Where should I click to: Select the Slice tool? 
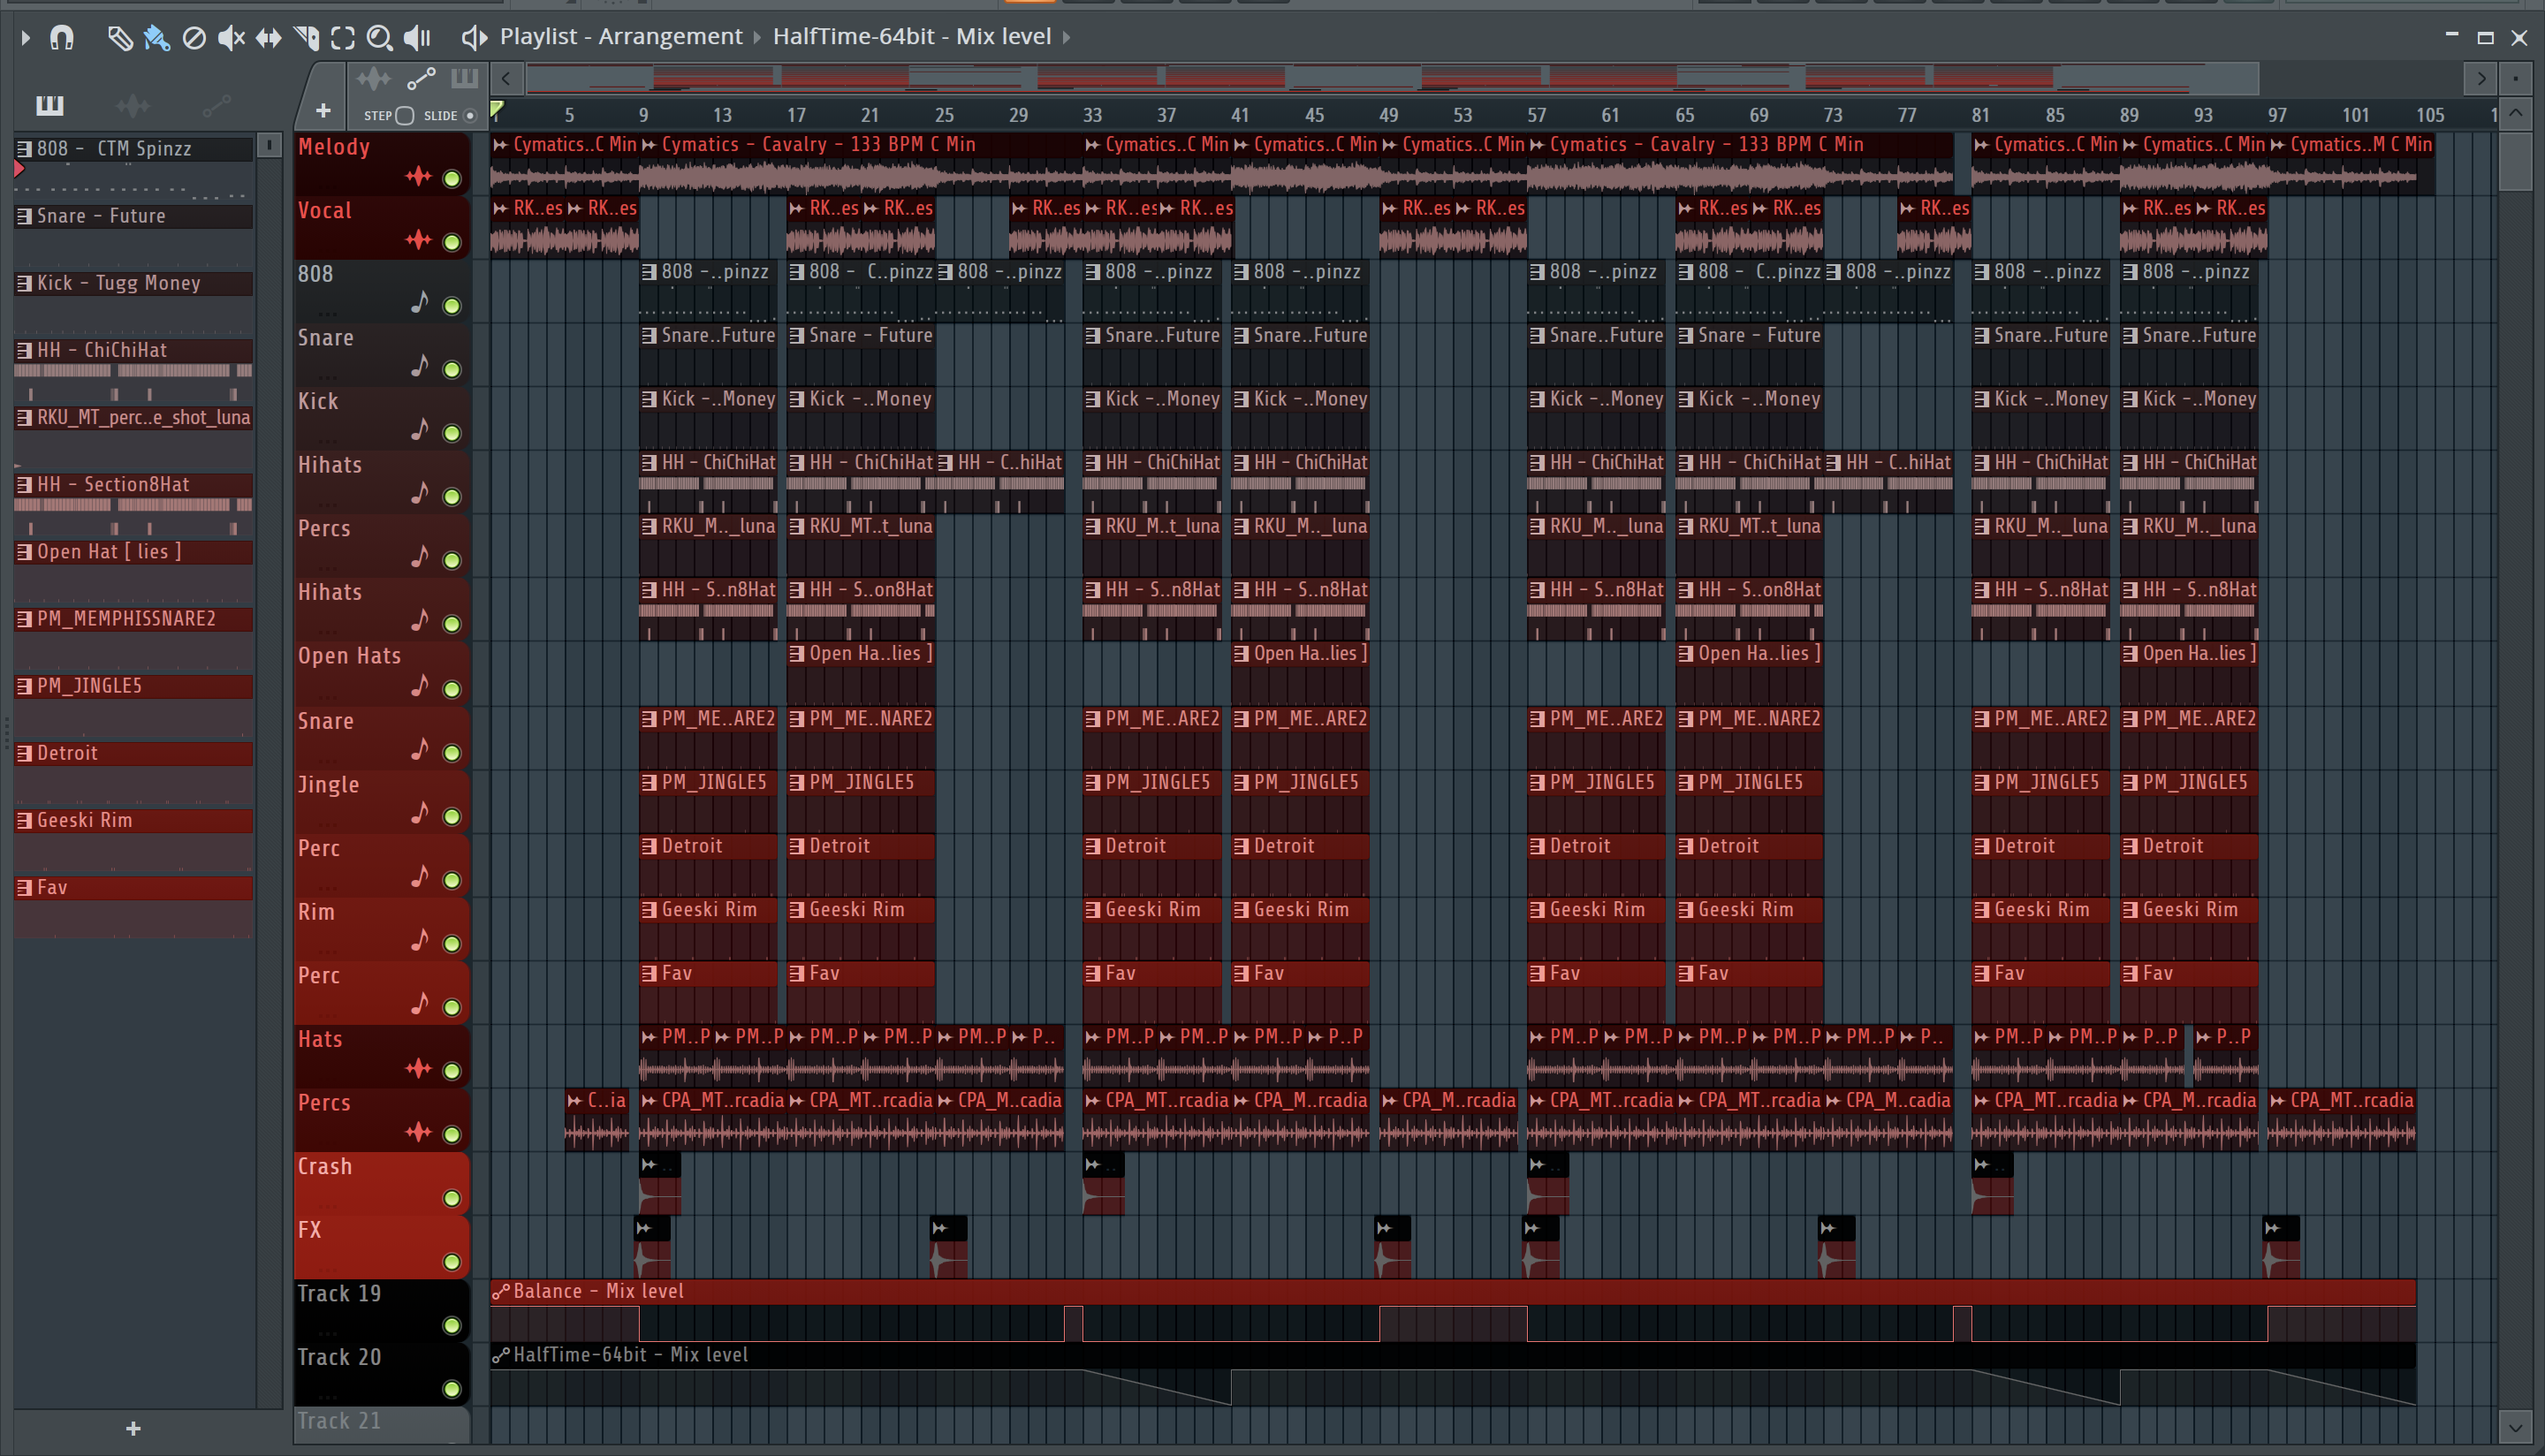pyautogui.click(x=306, y=38)
